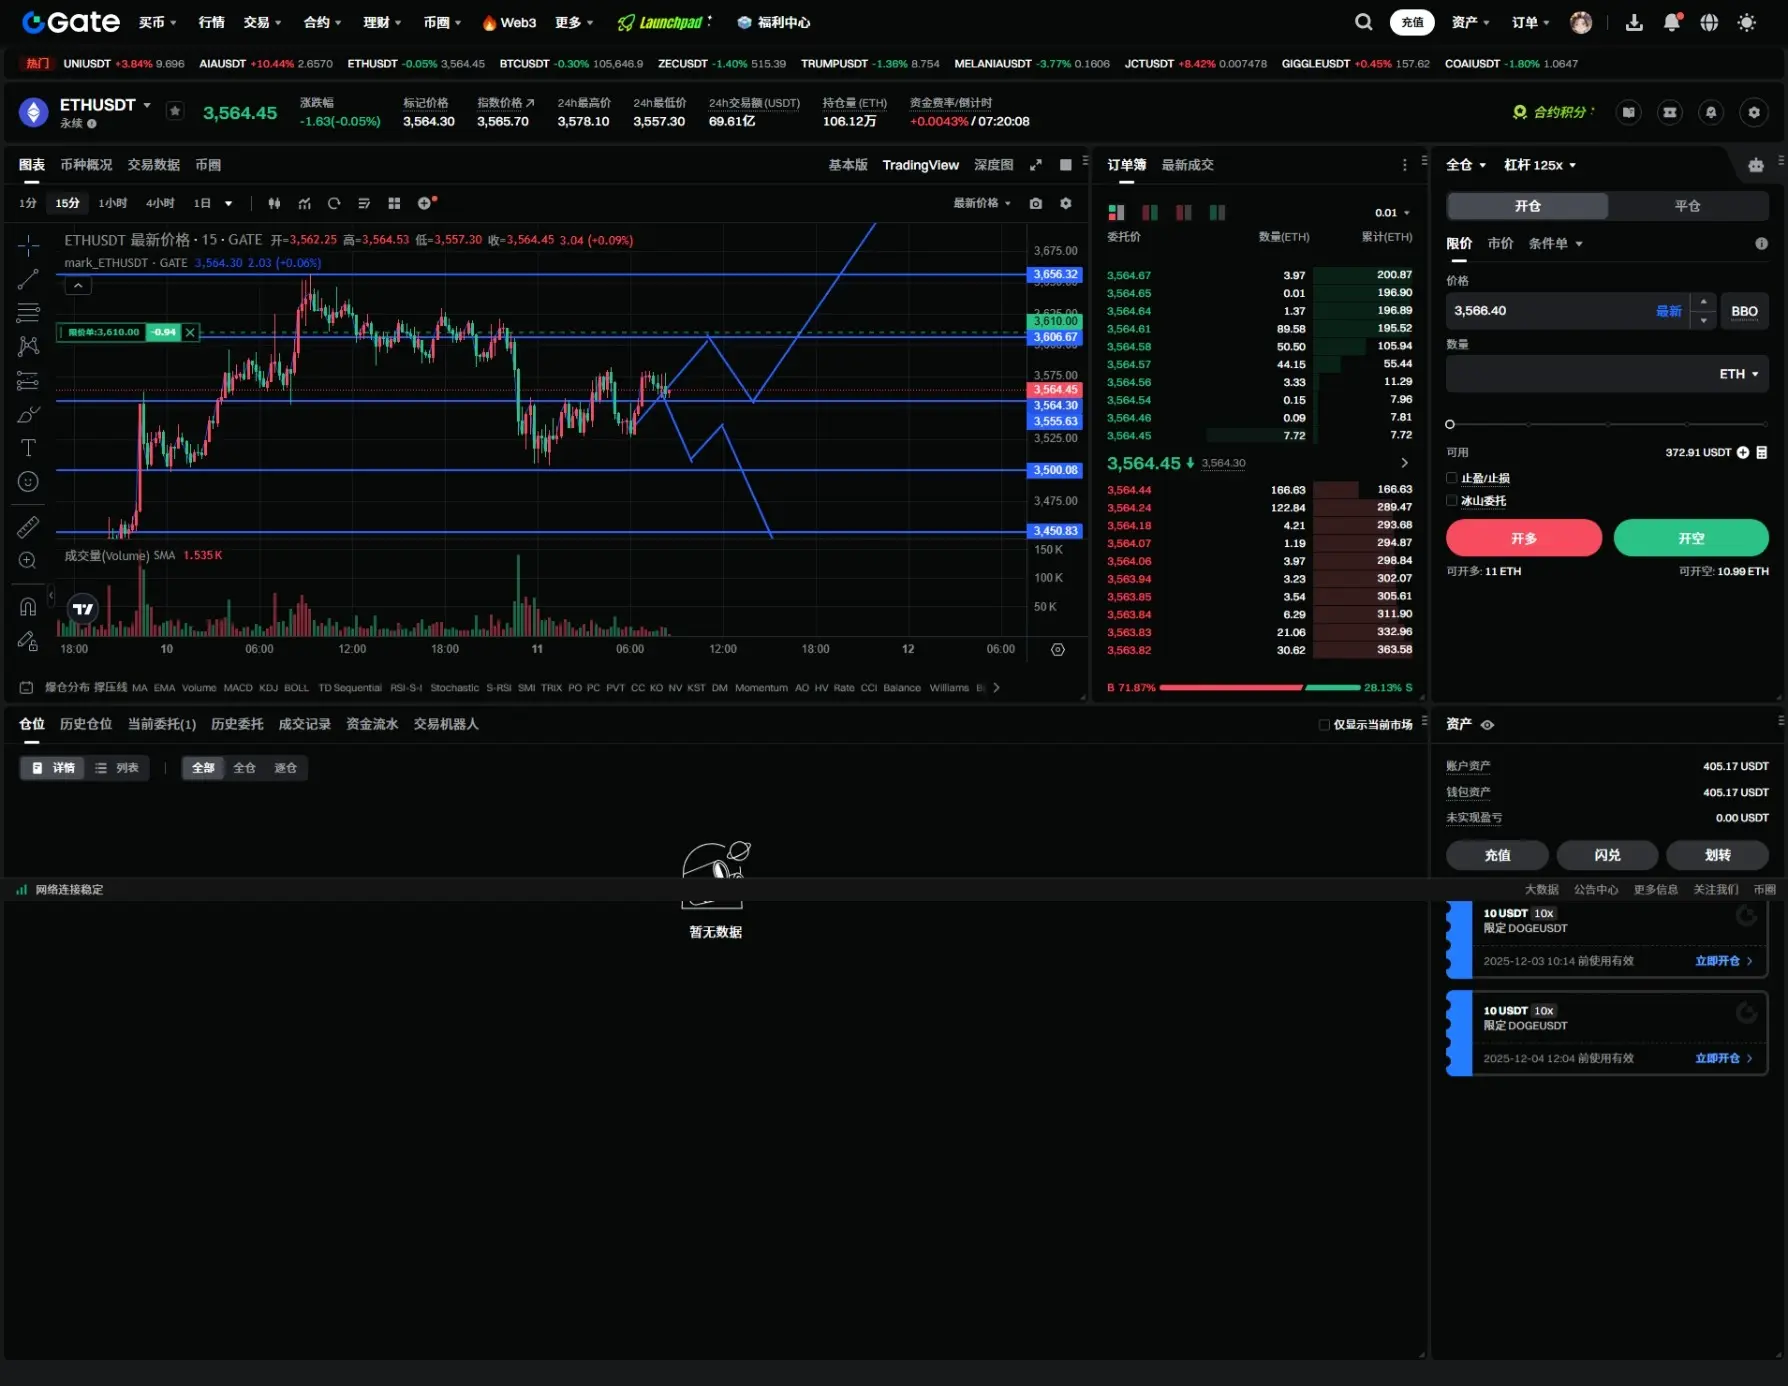Screen dimensions: 1788x1386
Task: Add ETHUSDT to favorites with the star
Action: [x=175, y=111]
